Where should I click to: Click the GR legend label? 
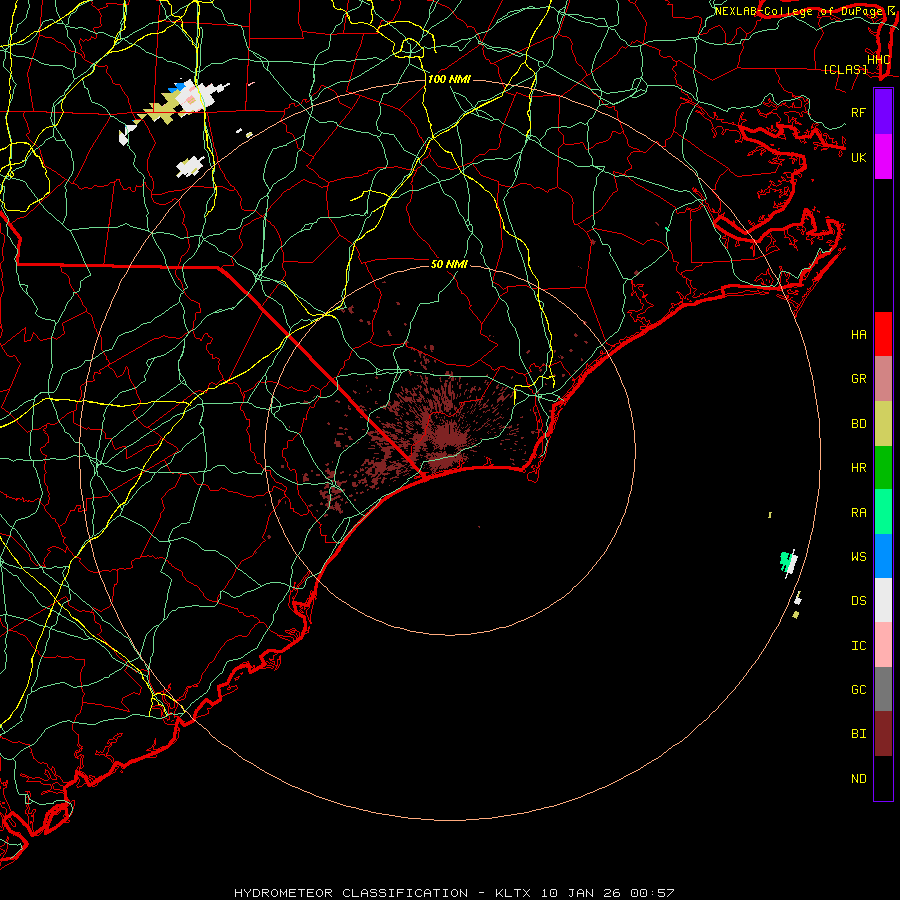[x=858, y=379]
